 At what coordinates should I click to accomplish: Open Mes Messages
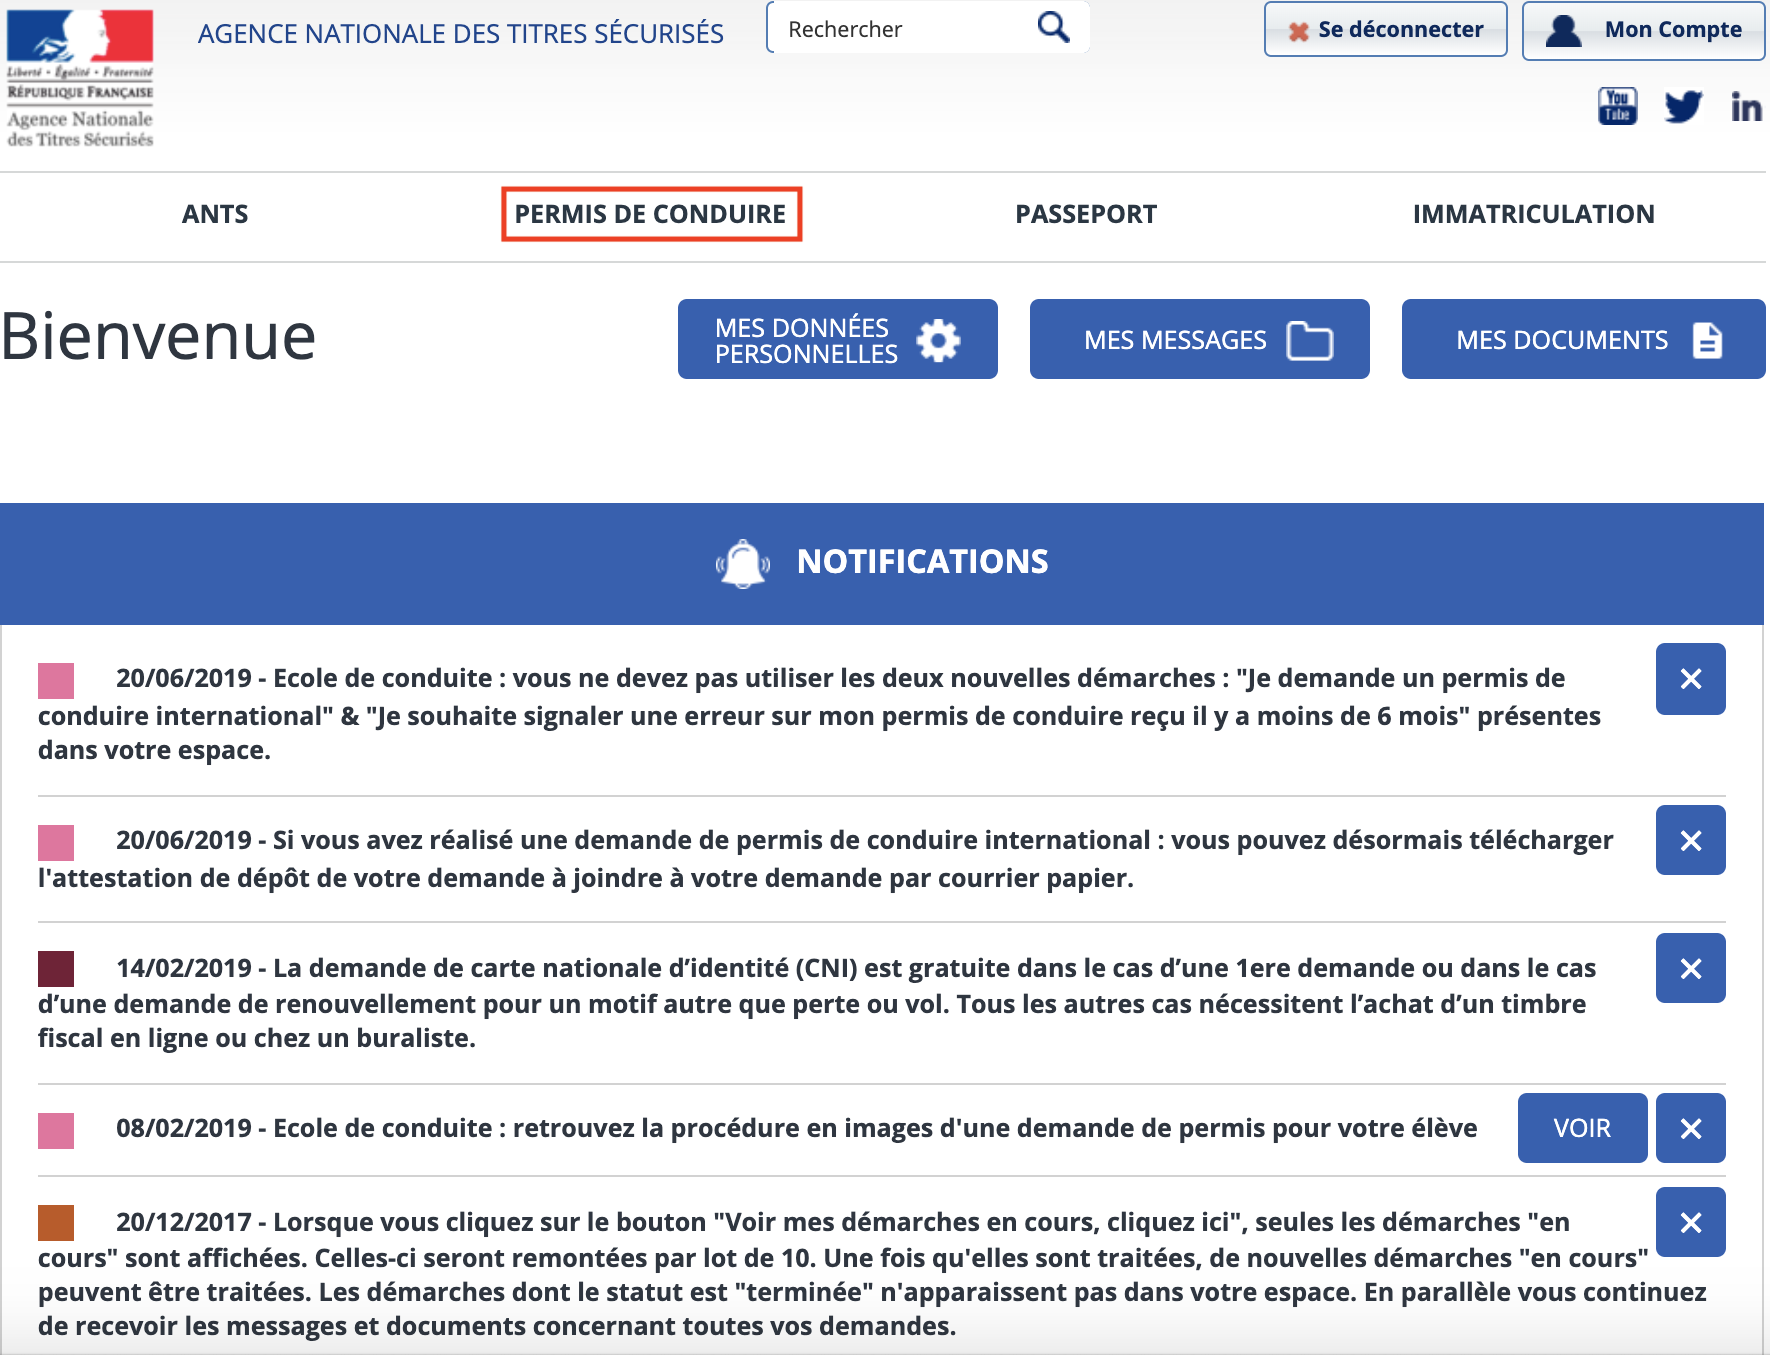coord(1199,339)
